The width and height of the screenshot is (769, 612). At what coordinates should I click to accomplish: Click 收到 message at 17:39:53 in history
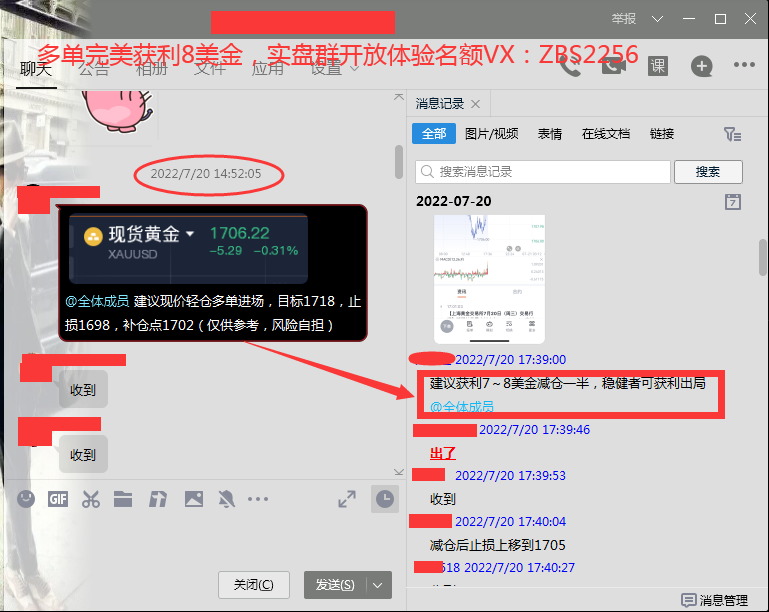click(442, 499)
